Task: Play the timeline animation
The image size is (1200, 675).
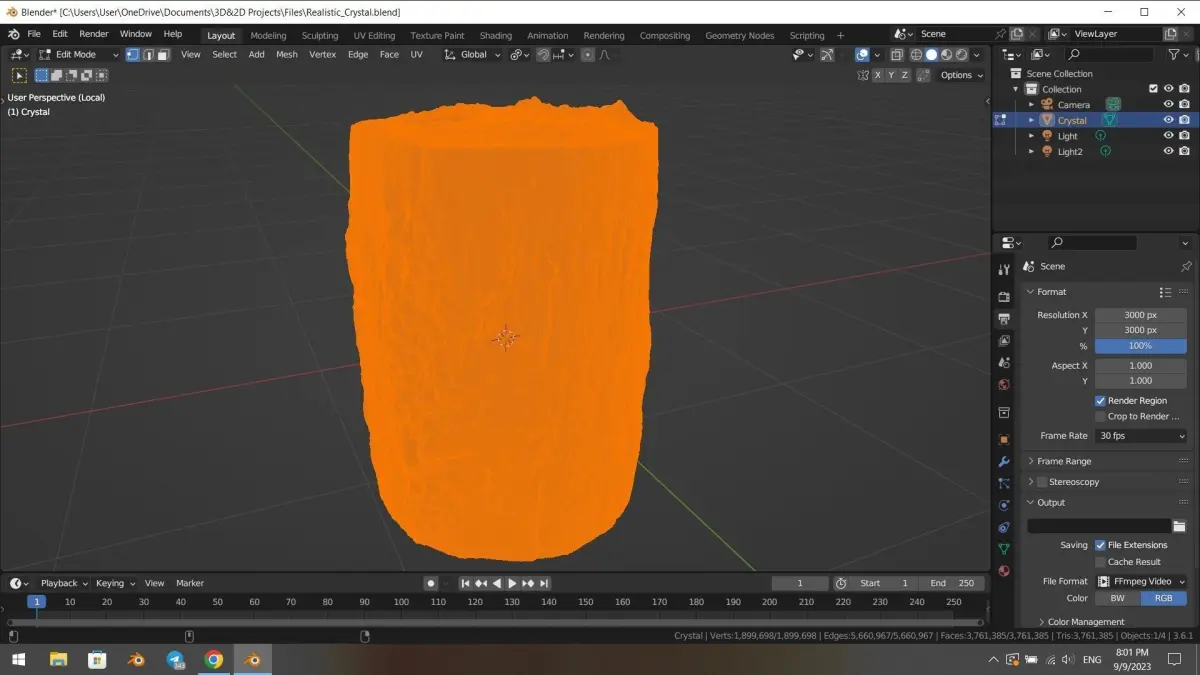Action: tap(512, 583)
